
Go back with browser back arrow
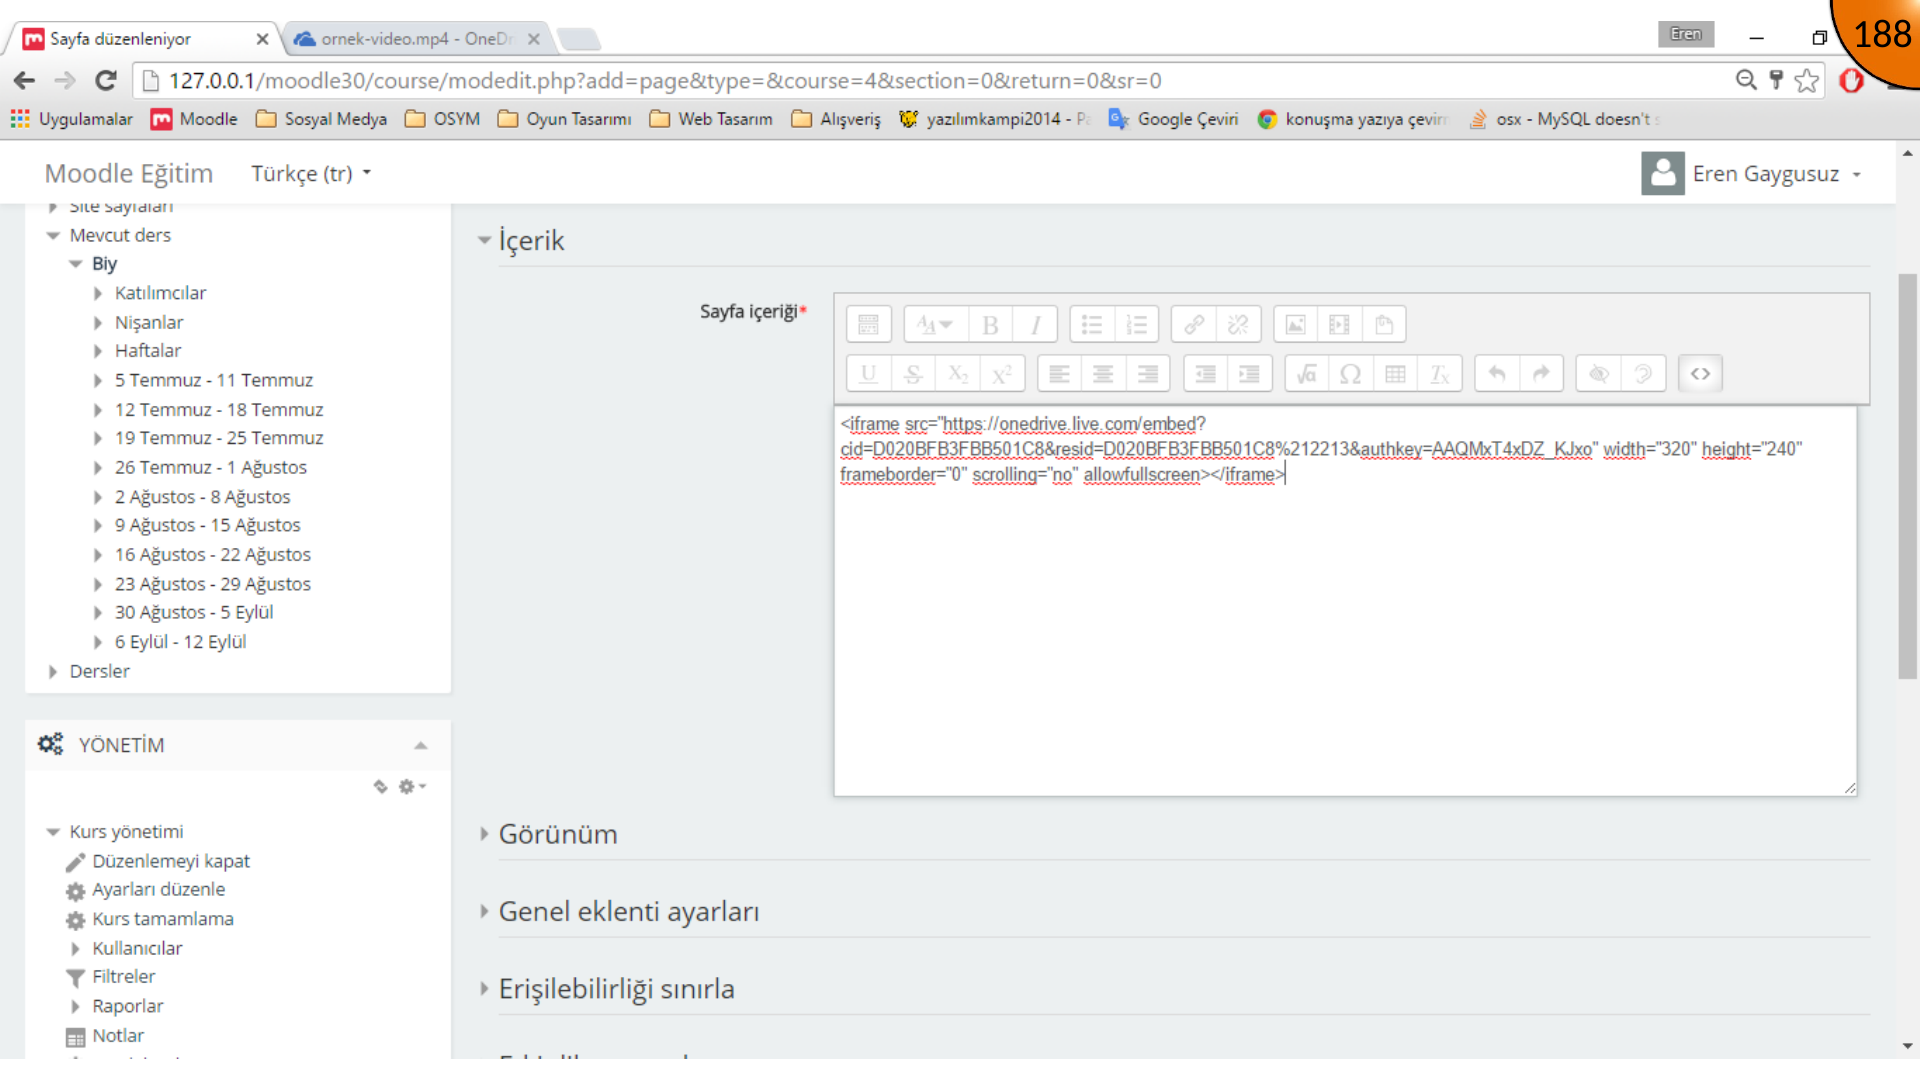point(25,81)
